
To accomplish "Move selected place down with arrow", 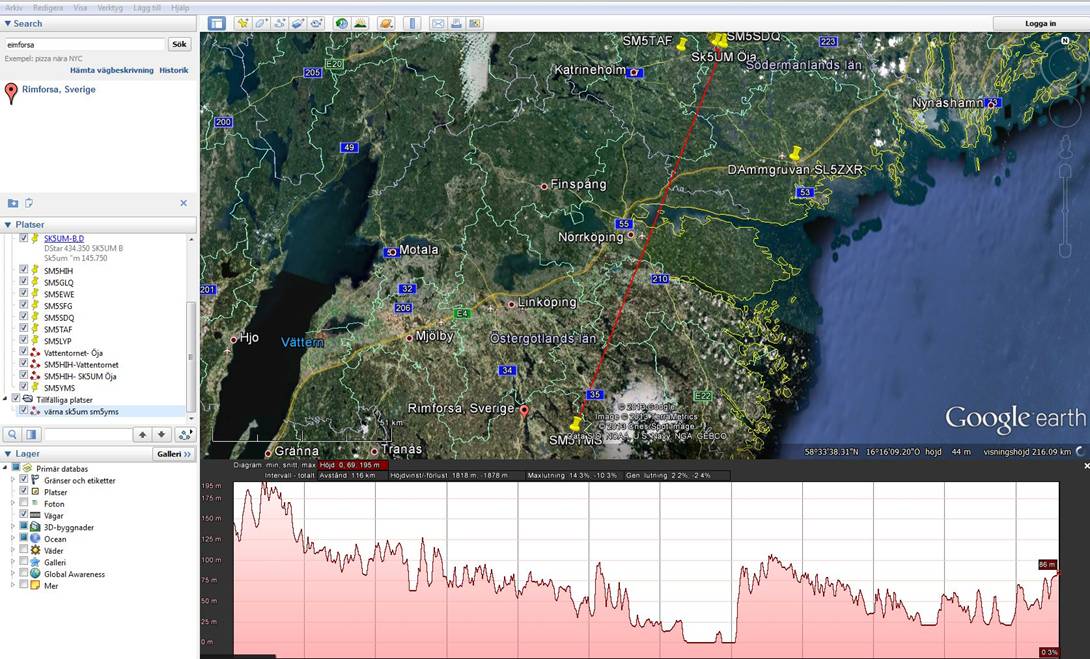I will click(161, 434).
